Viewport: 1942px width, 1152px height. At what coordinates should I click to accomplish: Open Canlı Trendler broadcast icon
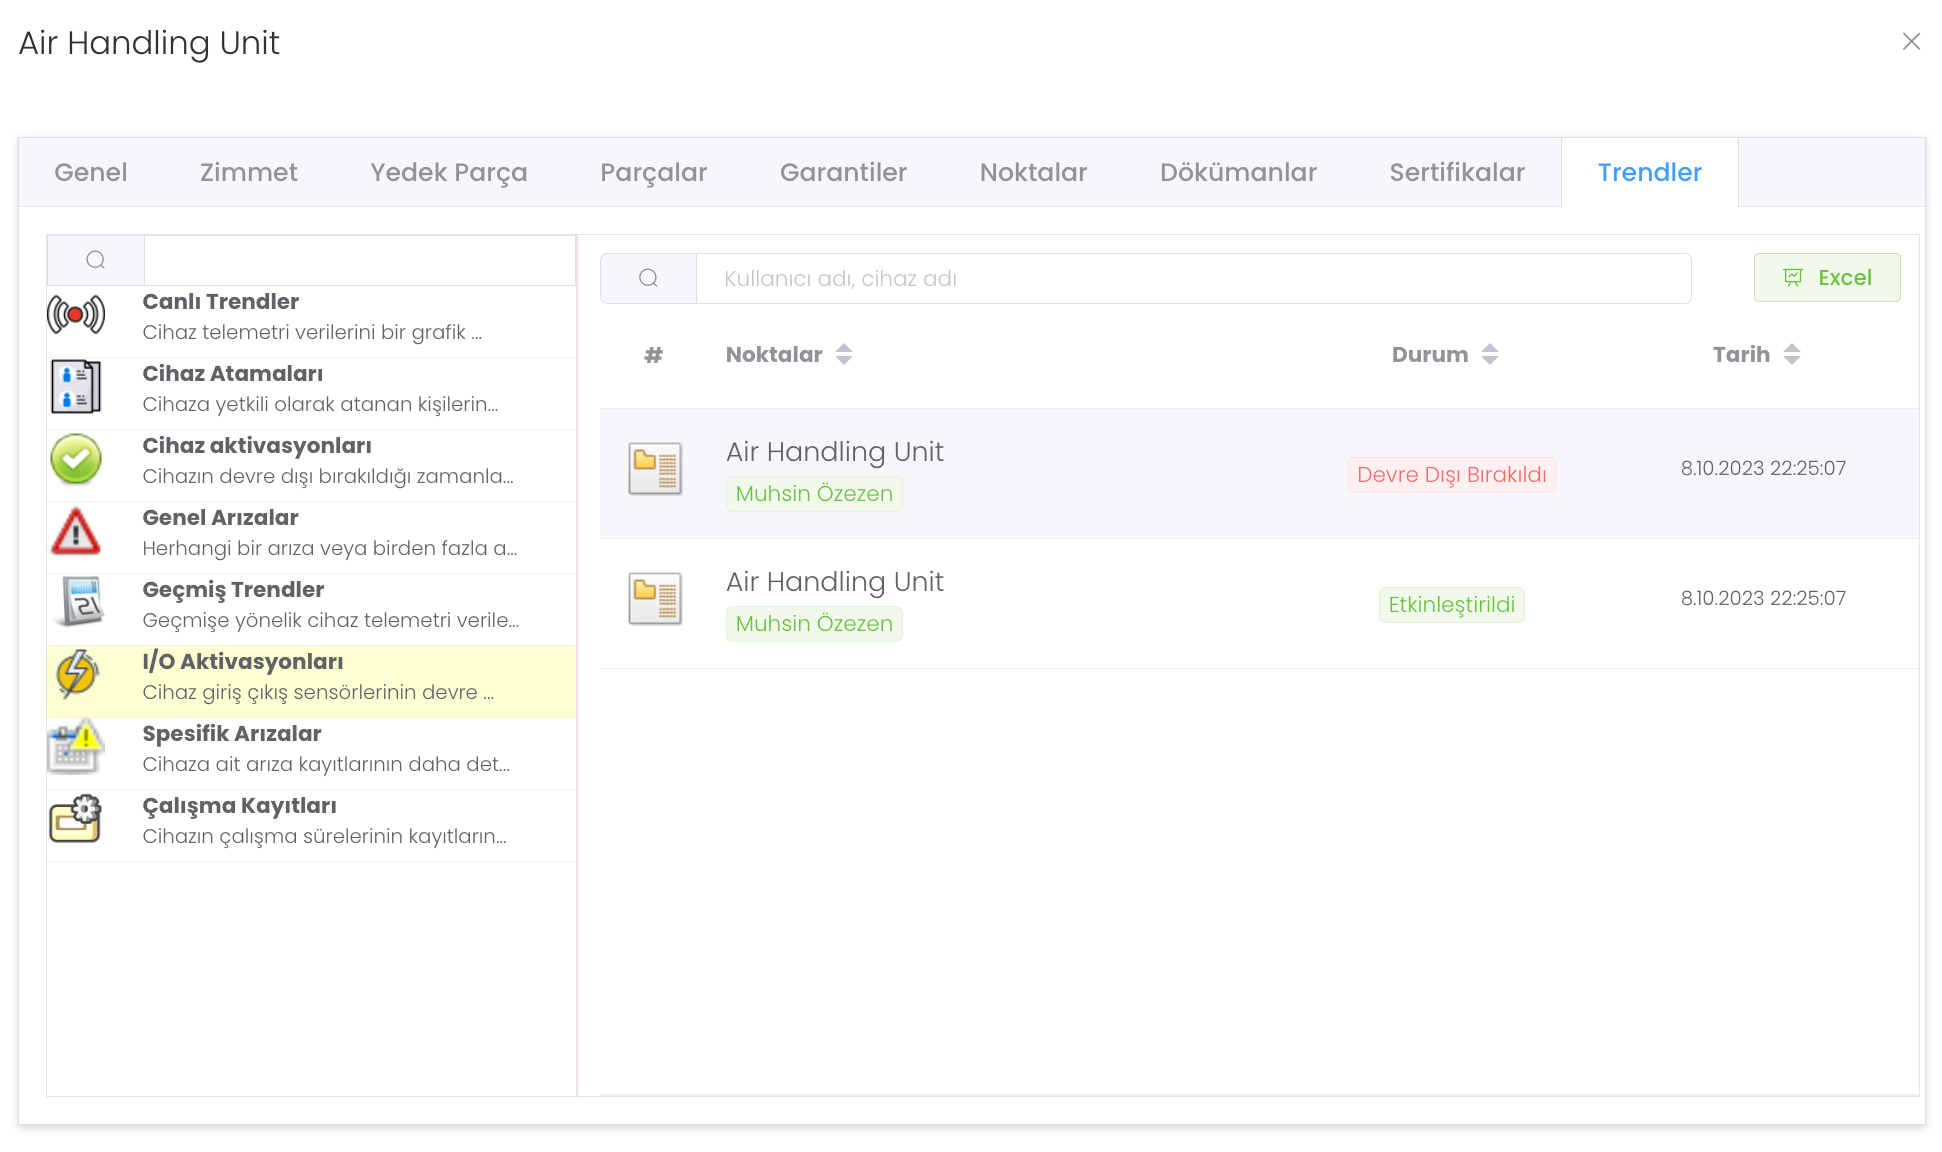pos(76,315)
